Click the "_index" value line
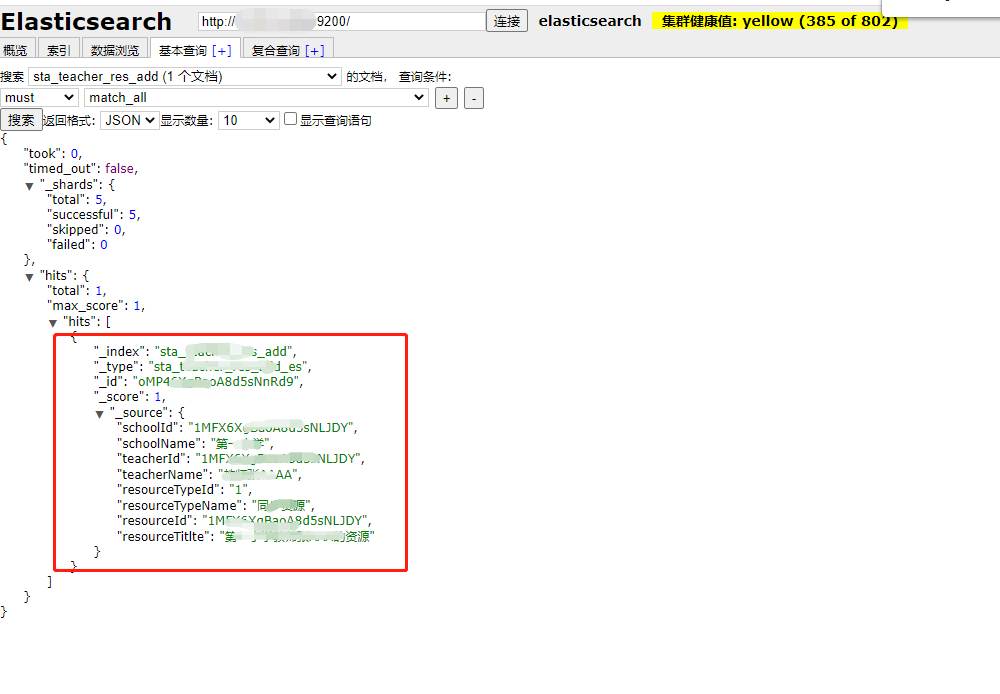 [195, 351]
